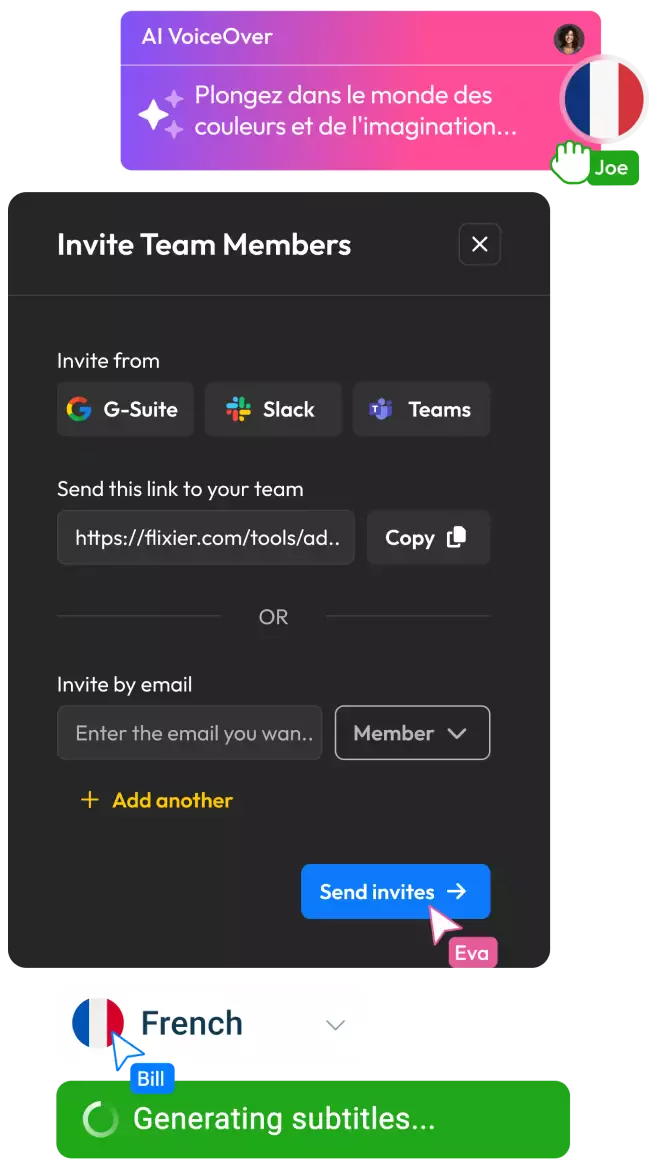Click the small French flag beside the French label

[98, 1023]
